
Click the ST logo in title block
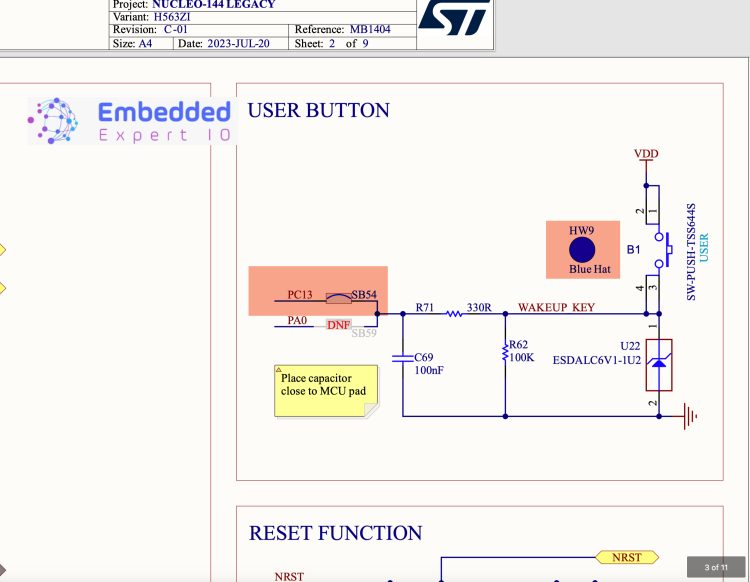[453, 19]
